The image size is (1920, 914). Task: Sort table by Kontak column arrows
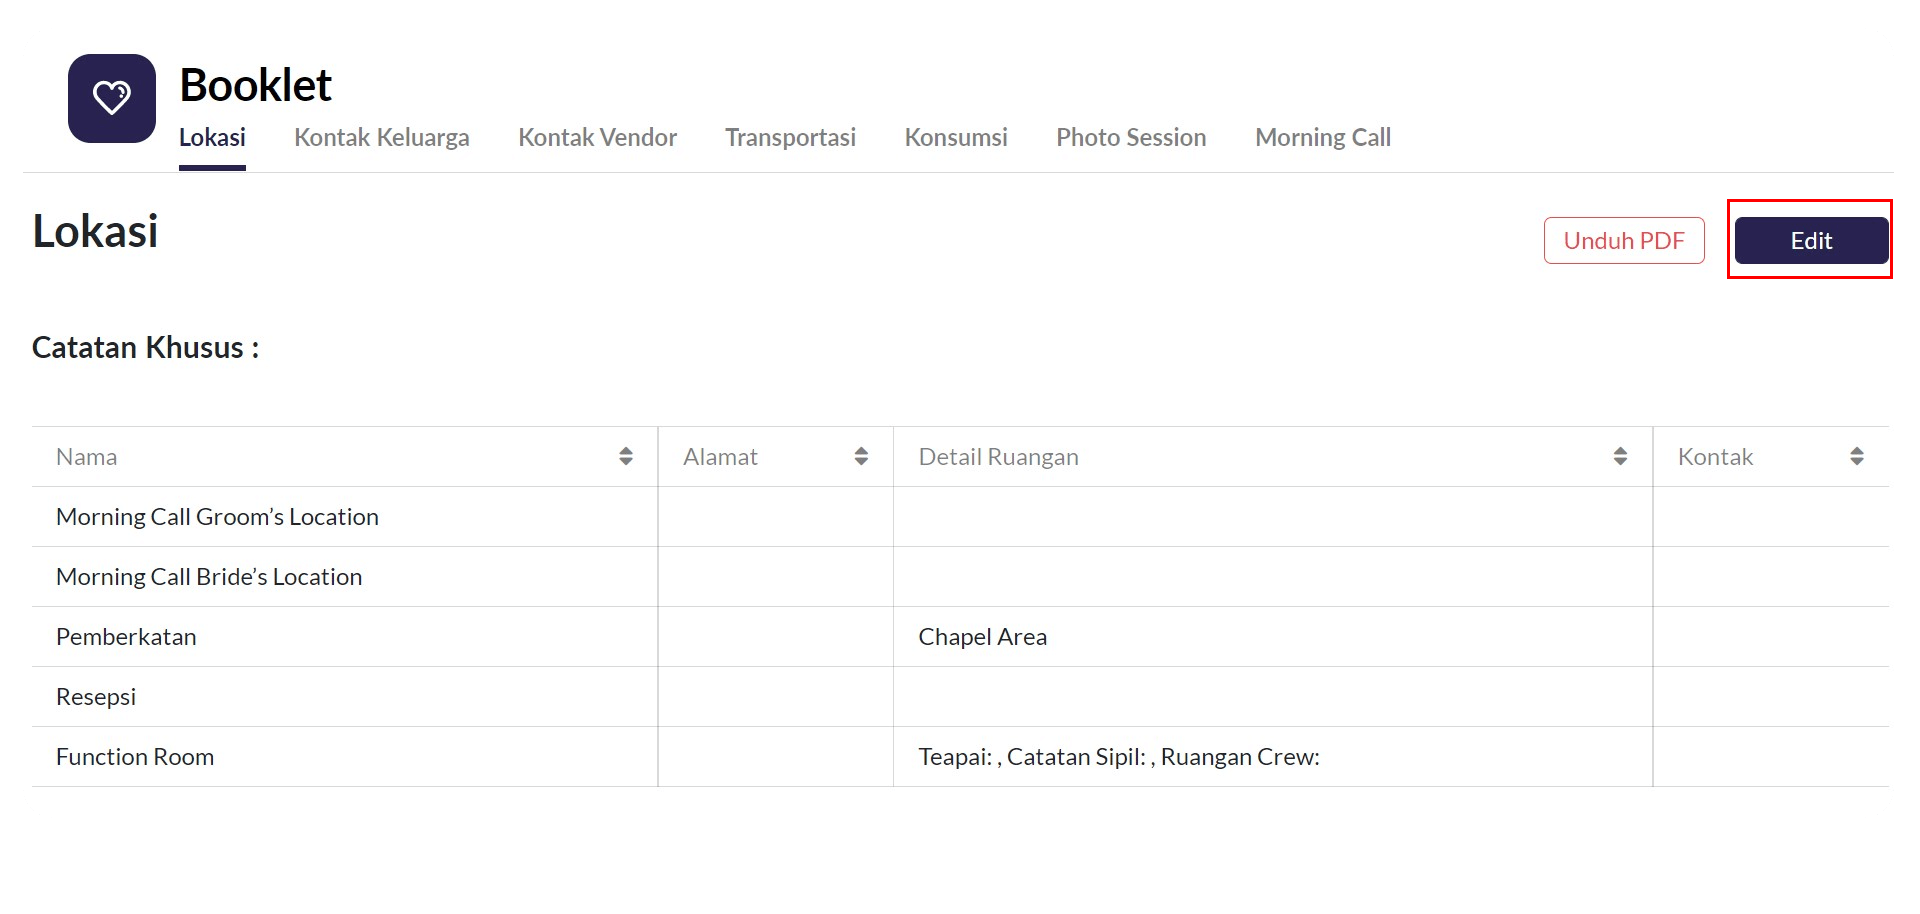pyautogui.click(x=1856, y=457)
